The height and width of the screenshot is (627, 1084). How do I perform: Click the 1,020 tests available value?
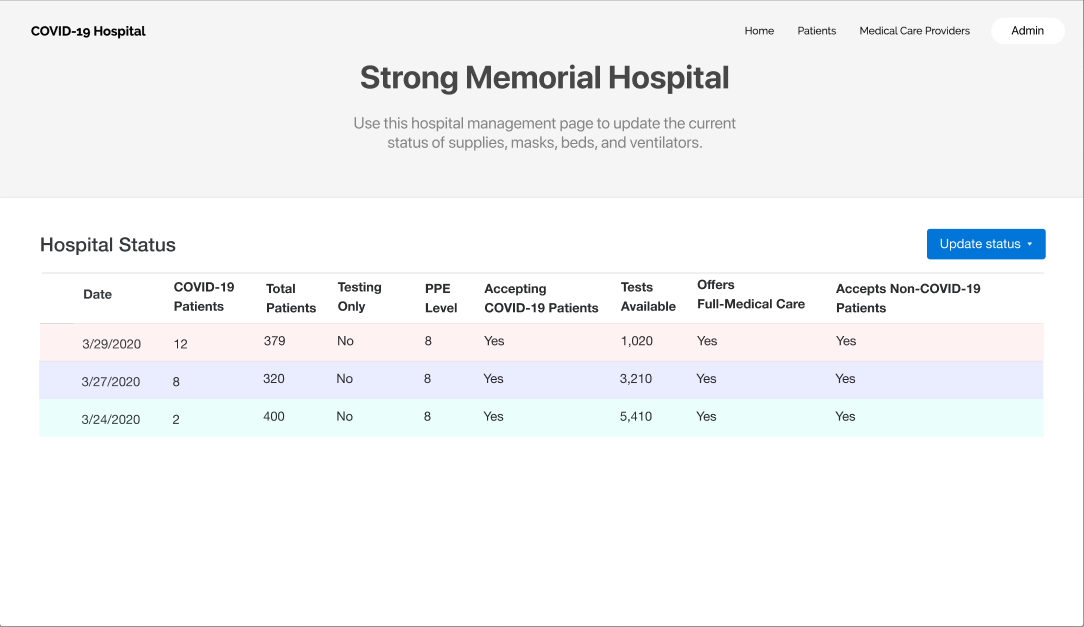pyautogui.click(x=637, y=341)
